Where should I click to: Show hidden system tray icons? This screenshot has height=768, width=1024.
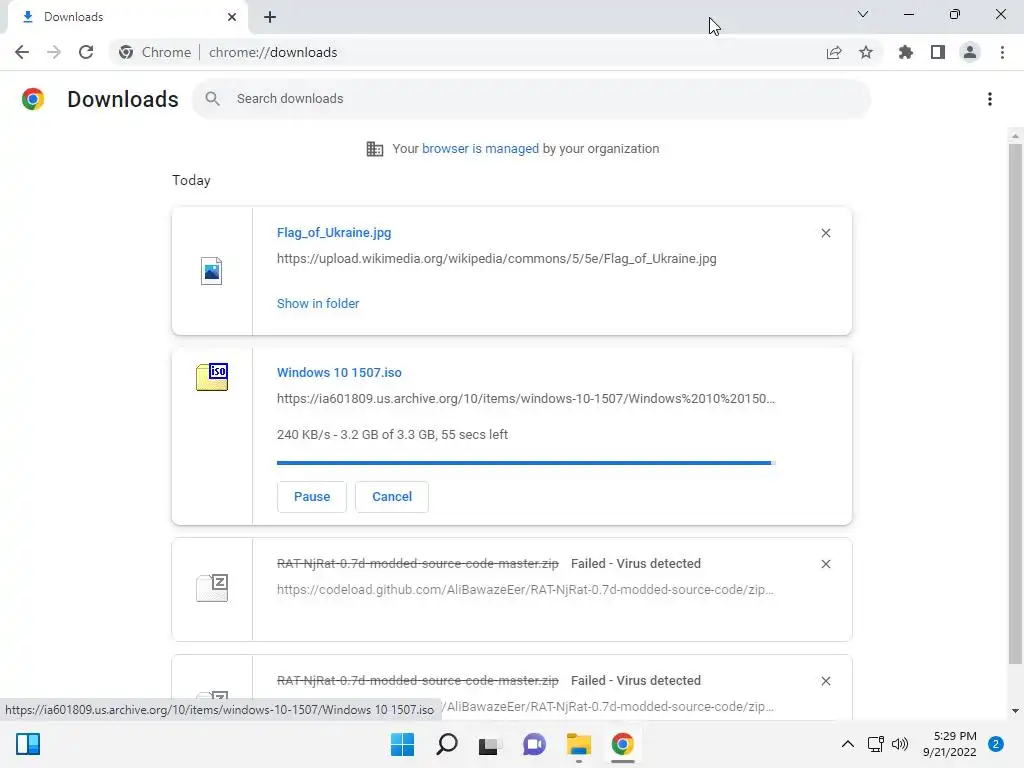(x=848, y=744)
